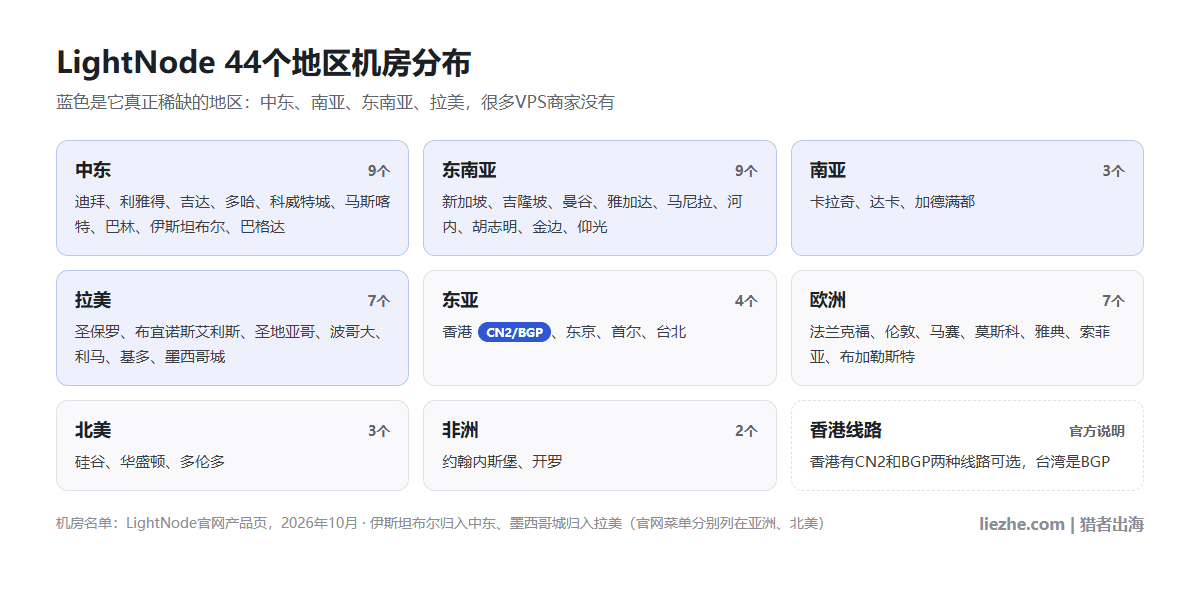The width and height of the screenshot is (1200, 590).
Task: Click the 3个 count on 南亚 card
Action: point(1114,171)
